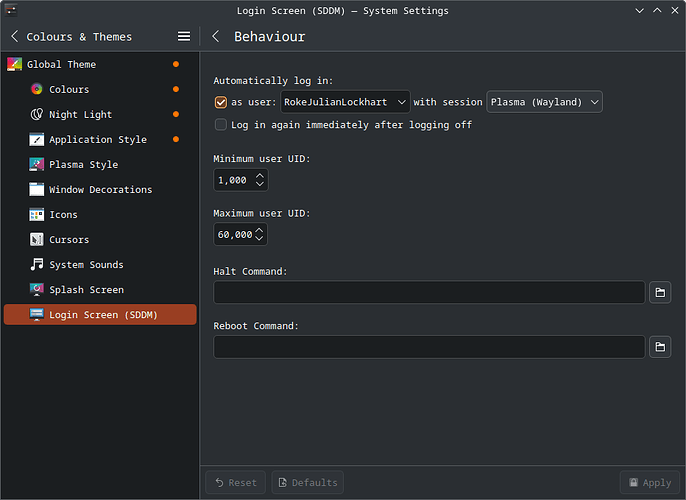686x500 pixels.
Task: Click the Colours palette icon
Action: (x=37, y=89)
